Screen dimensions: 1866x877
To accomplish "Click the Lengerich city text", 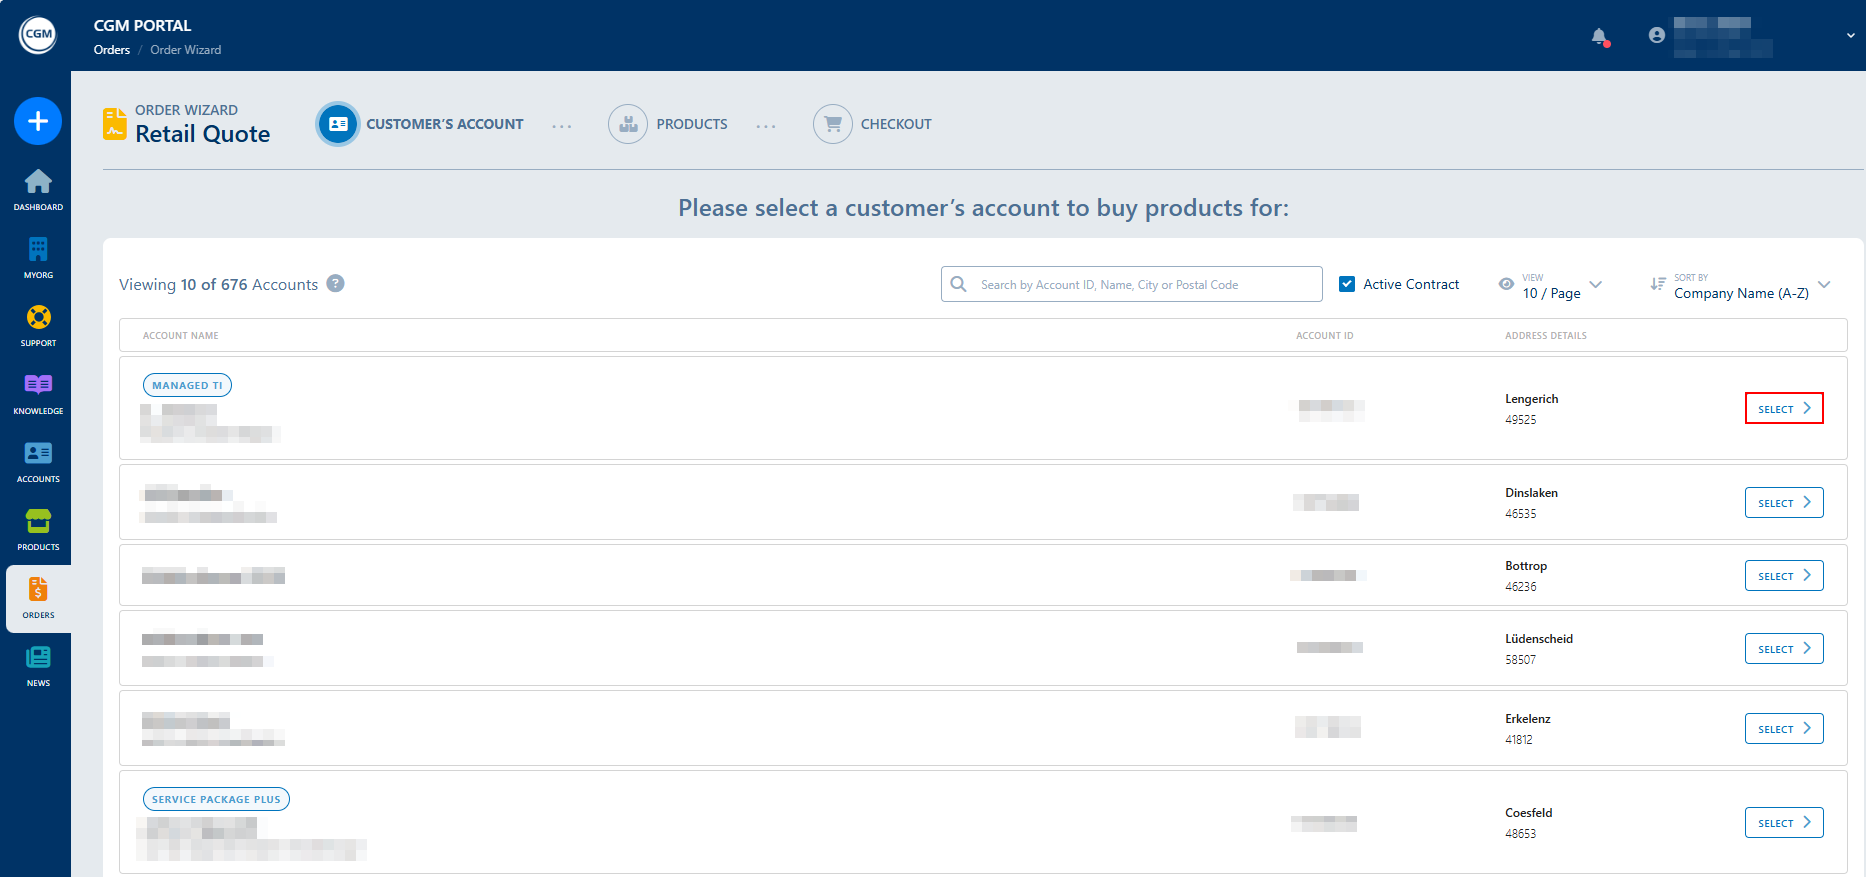I will tap(1532, 399).
